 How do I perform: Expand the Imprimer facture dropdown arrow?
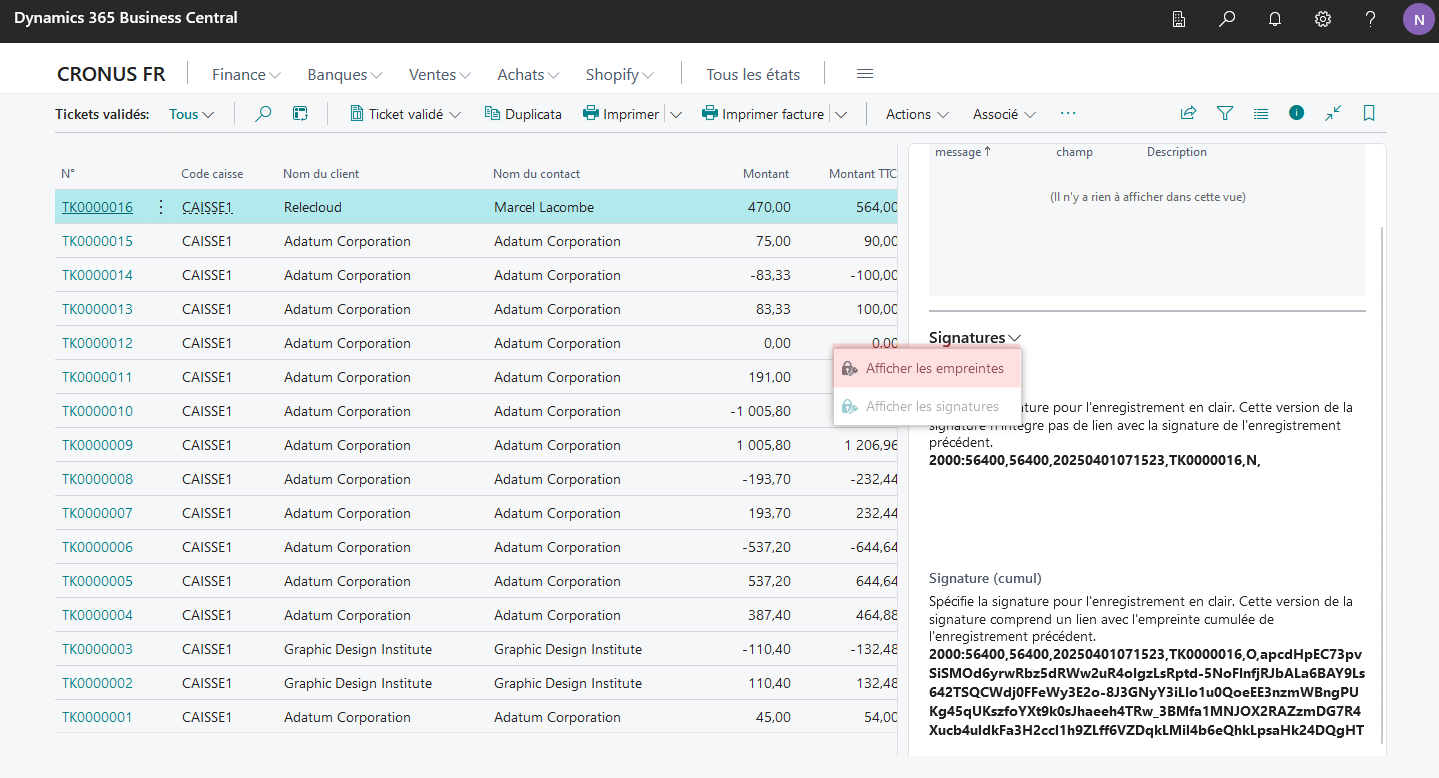(841, 115)
